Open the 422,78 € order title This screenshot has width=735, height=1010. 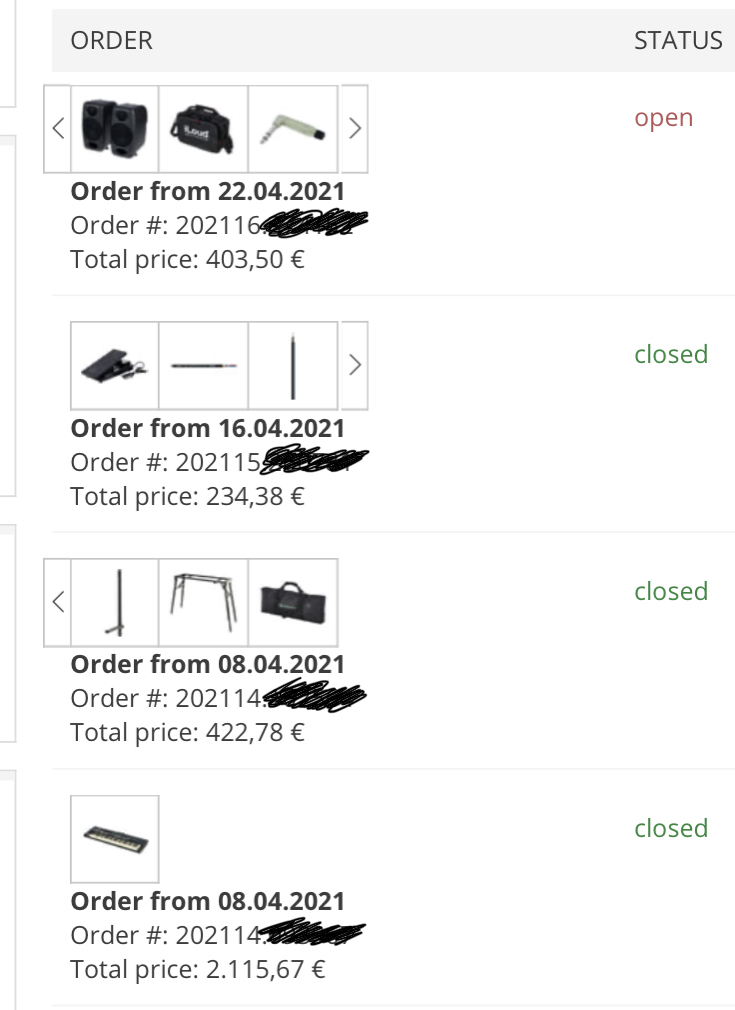[x=207, y=664]
